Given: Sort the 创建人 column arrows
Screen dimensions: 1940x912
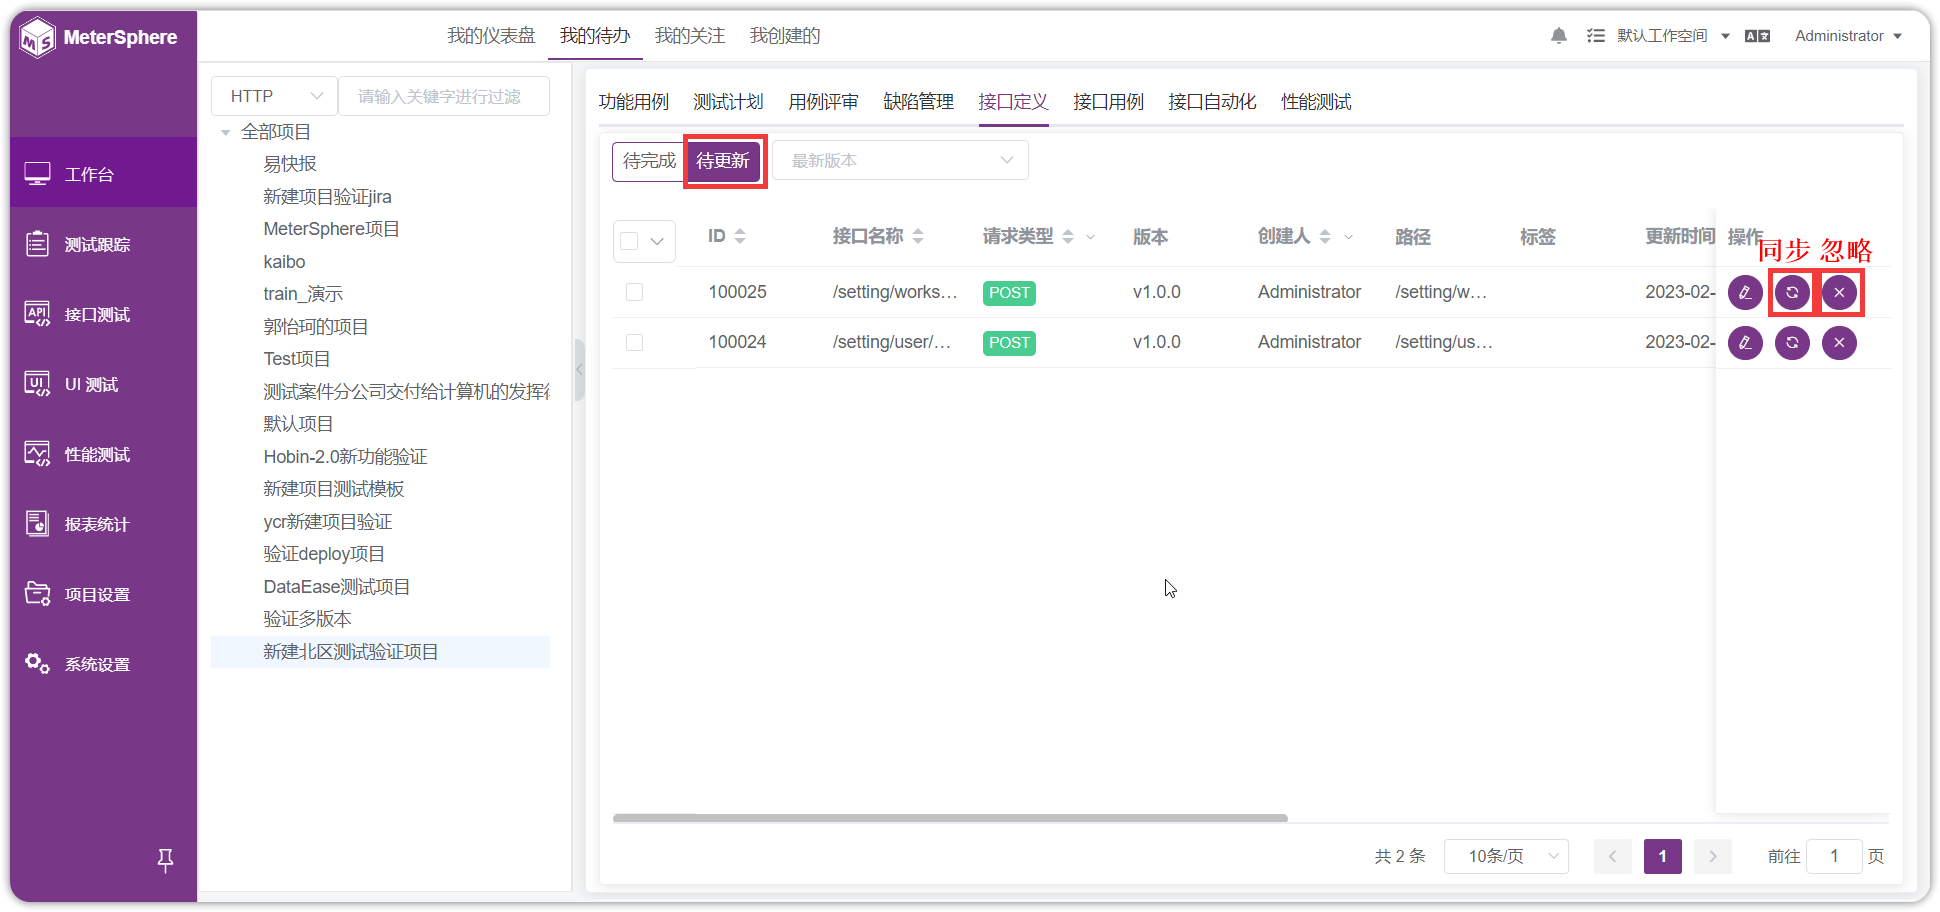Looking at the screenshot, I should [1325, 237].
